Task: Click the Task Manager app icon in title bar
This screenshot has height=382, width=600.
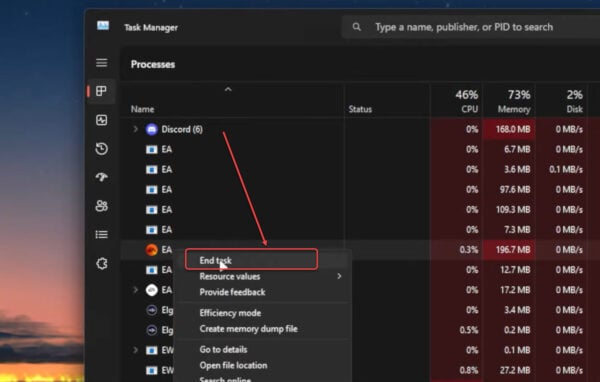Action: click(x=103, y=26)
